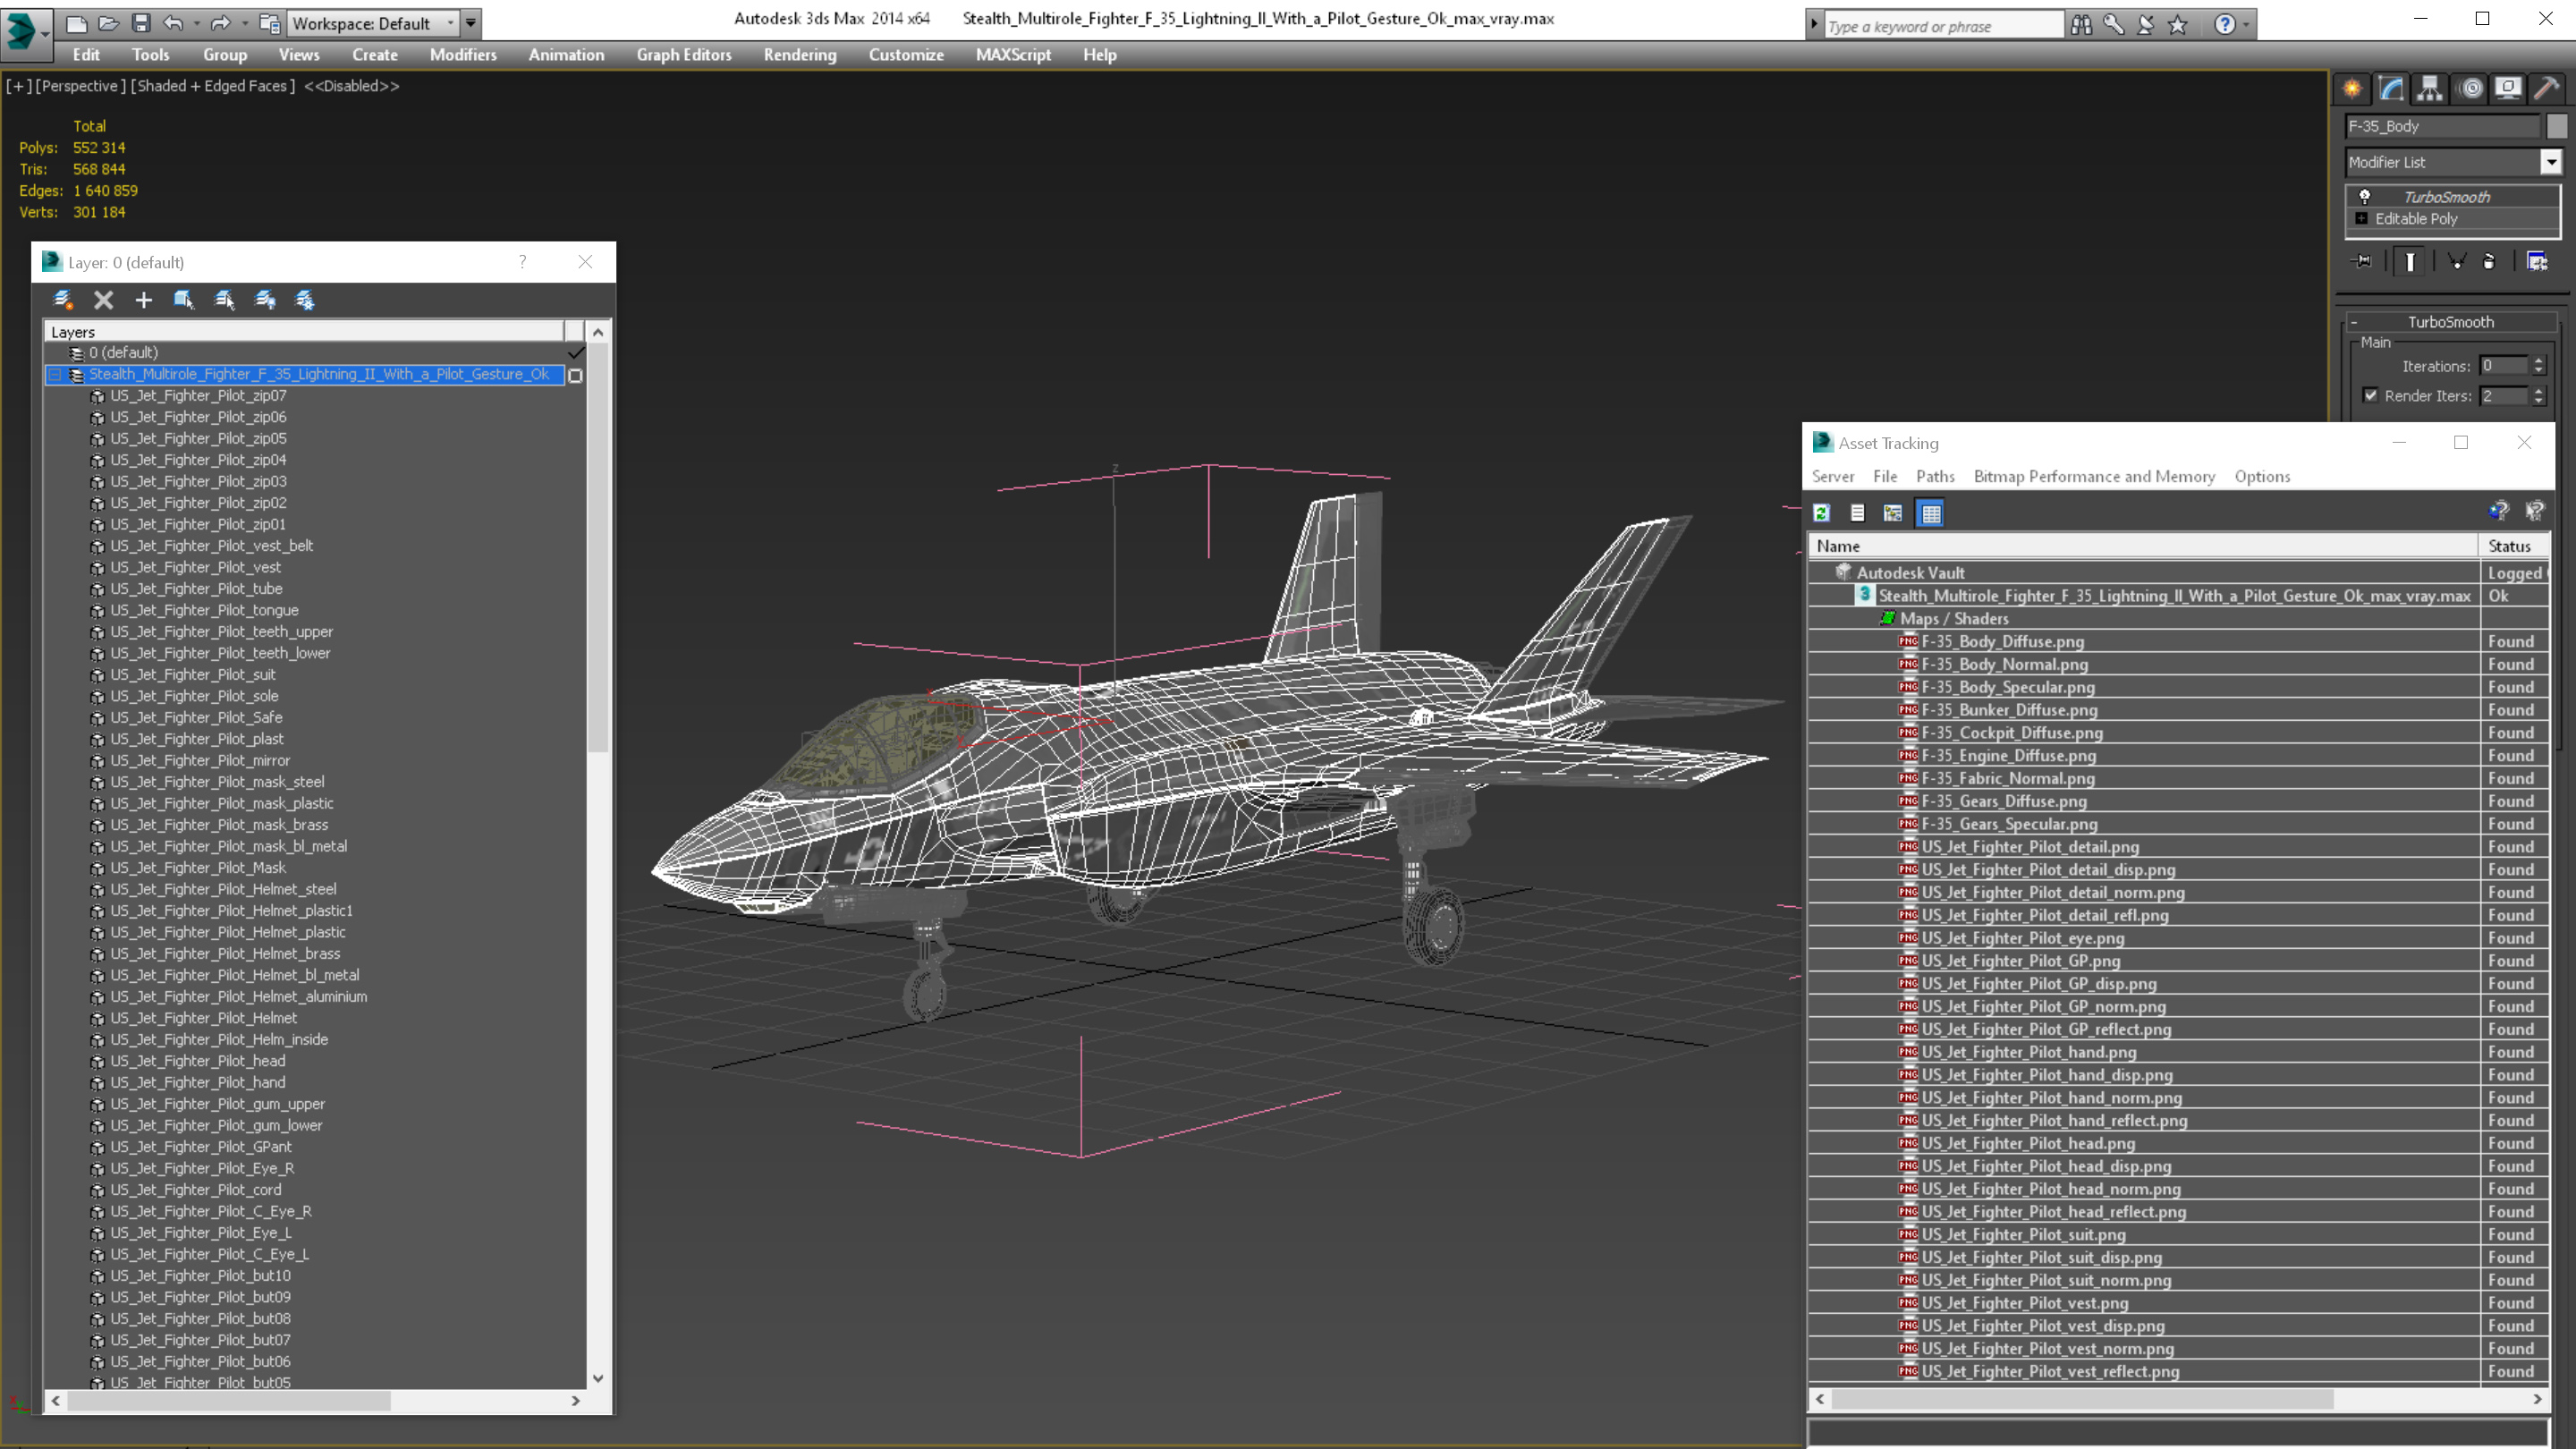Click Create New Layer icon in Layer dialog

pos(63,299)
